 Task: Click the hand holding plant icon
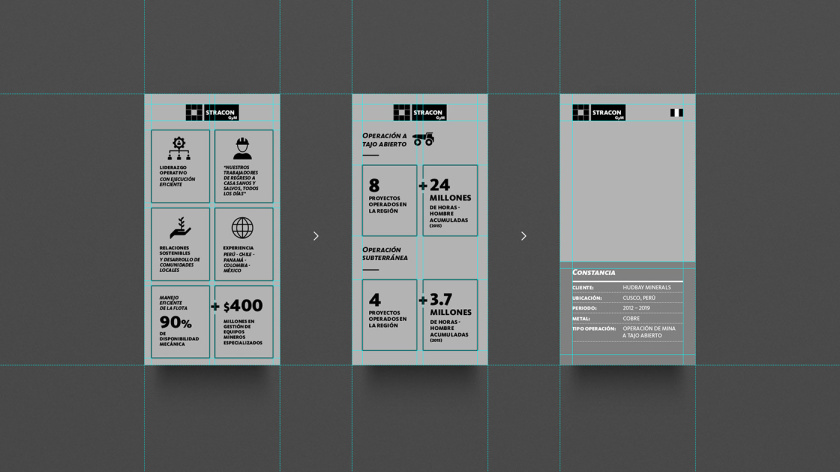[180, 227]
